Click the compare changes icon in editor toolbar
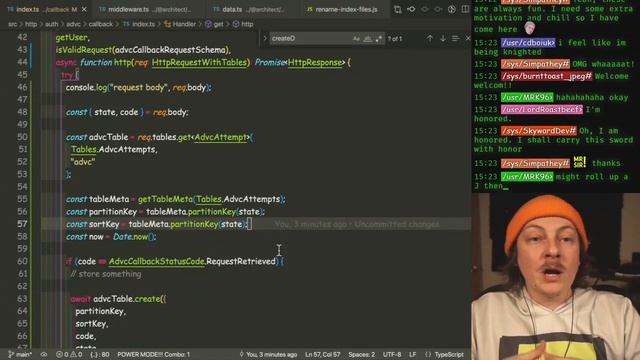The height and width of the screenshot is (360, 640). 397,9
